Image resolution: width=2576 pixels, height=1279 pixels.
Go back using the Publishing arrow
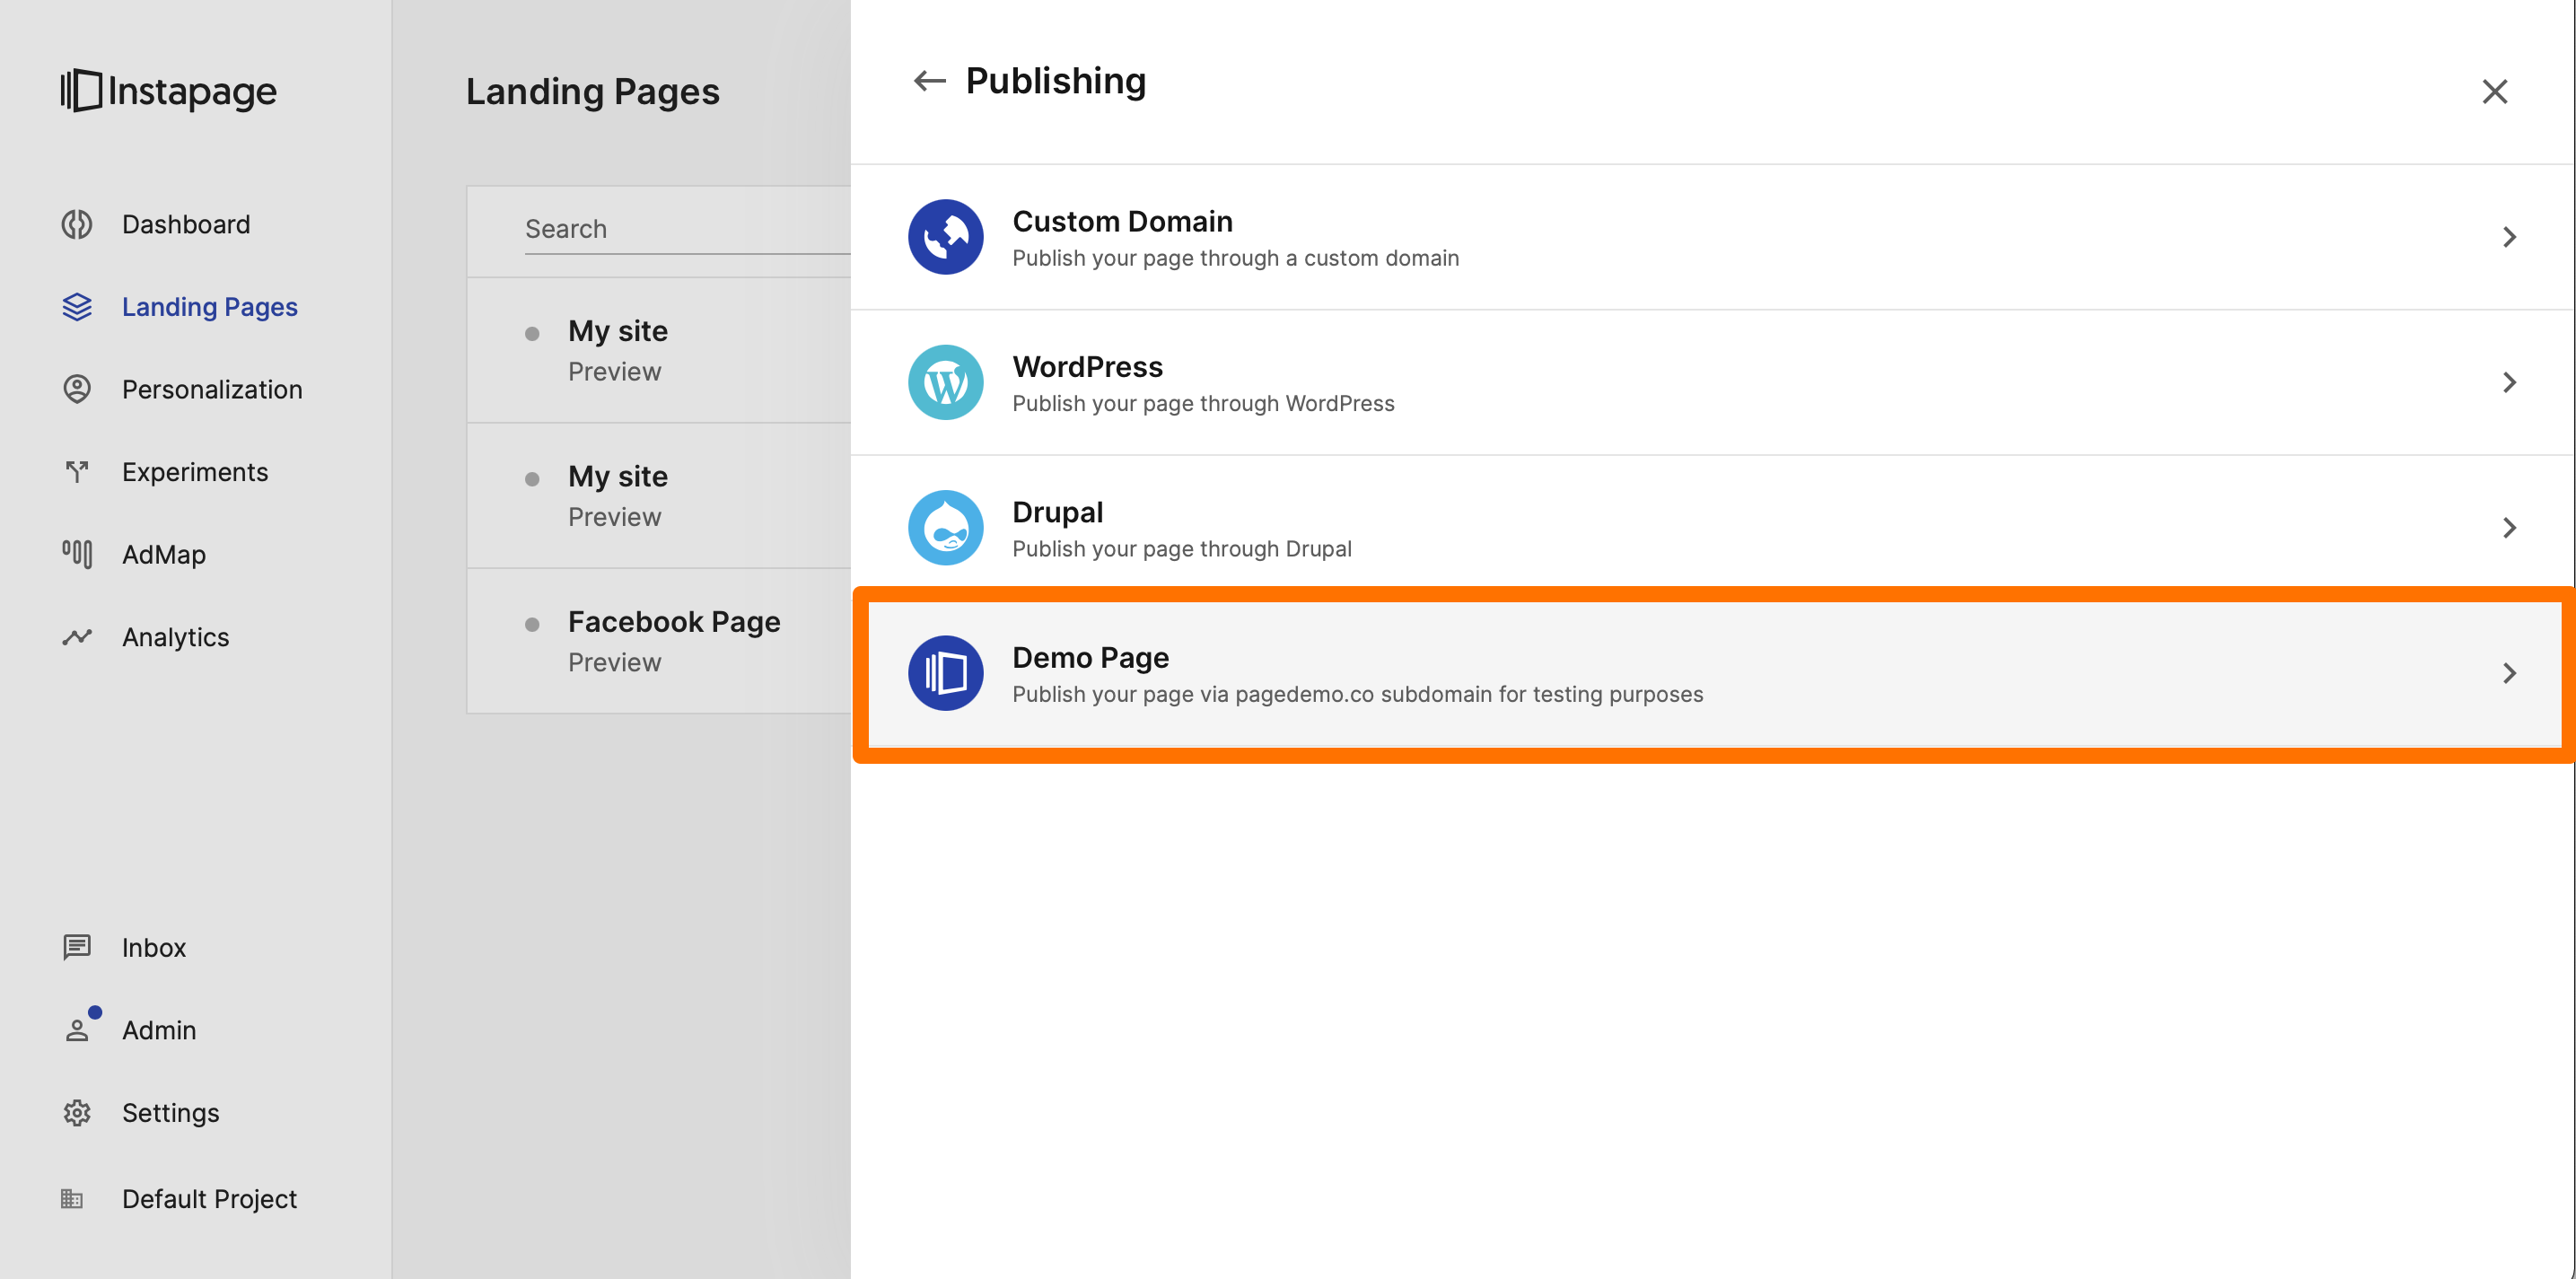[929, 81]
